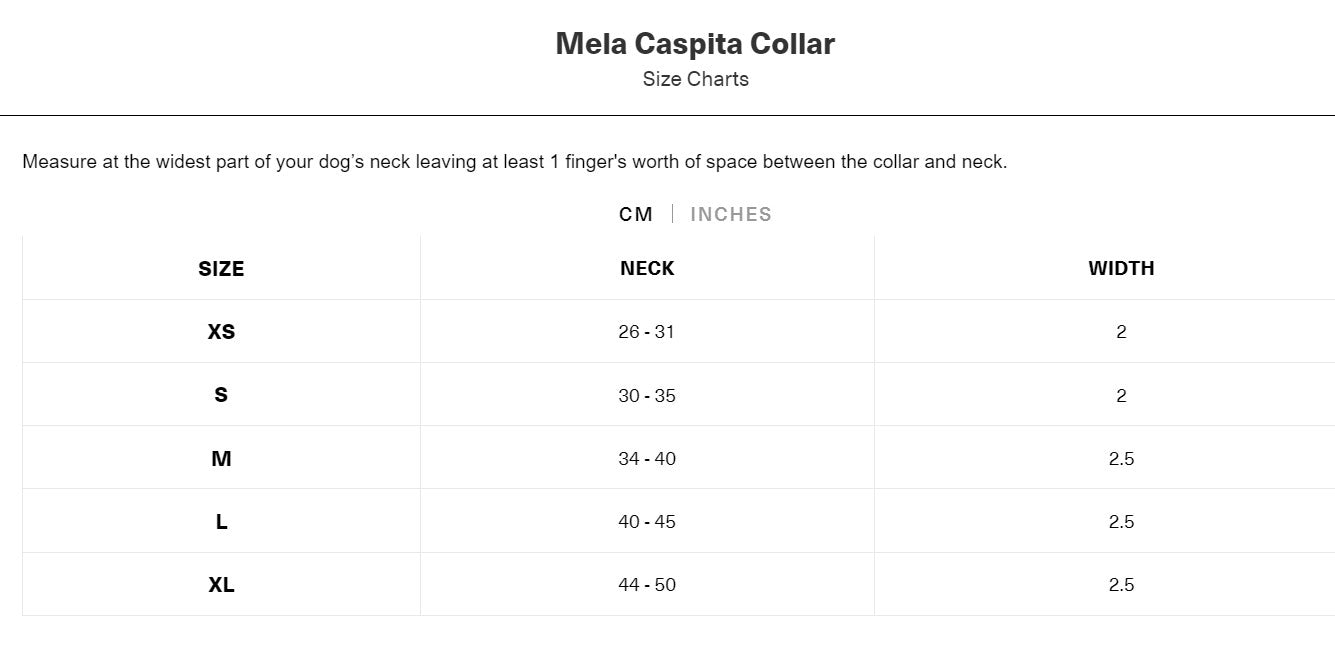Select the M size row label
This screenshot has width=1335, height=651.
tap(220, 458)
